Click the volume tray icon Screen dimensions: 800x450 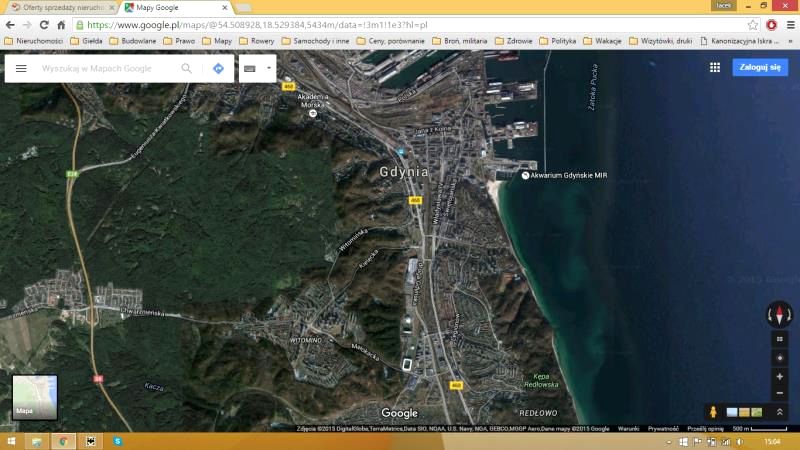click(740, 442)
